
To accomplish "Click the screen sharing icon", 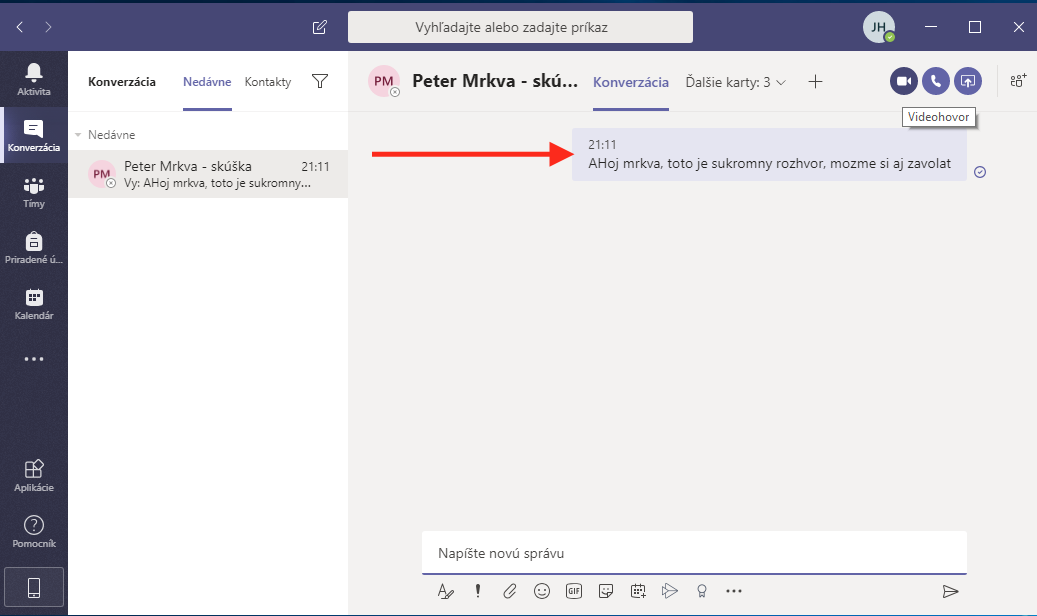I will [968, 81].
